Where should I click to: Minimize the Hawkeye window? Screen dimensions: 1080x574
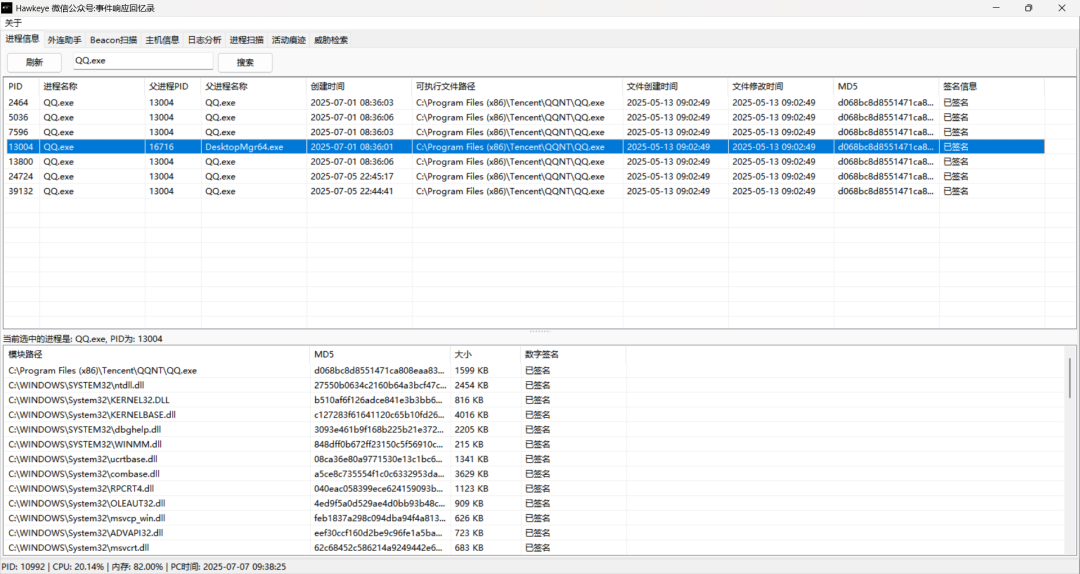997,8
